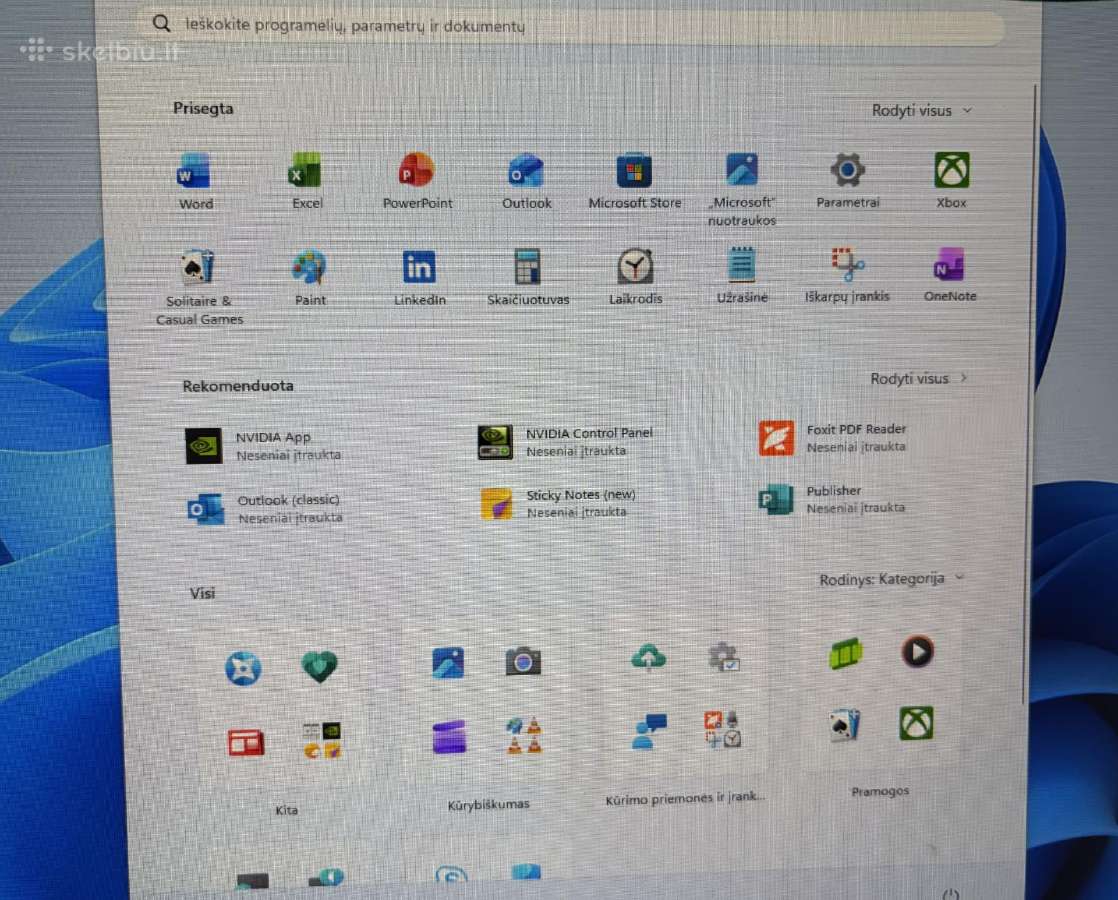Open Laikrodis clock app

(x=635, y=277)
